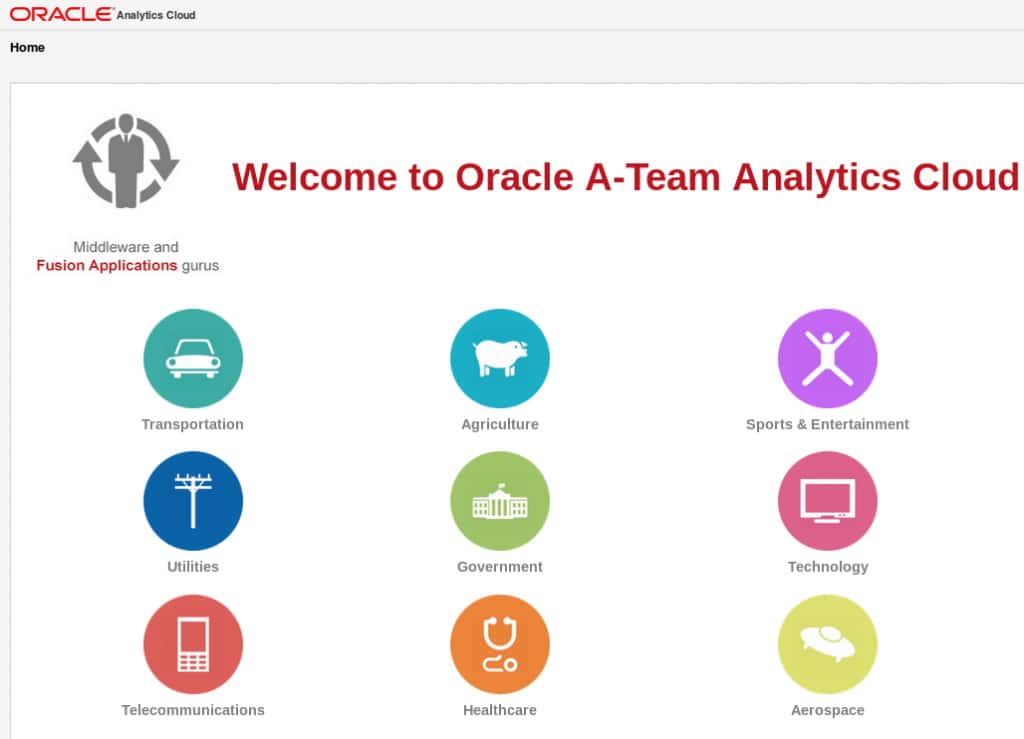Click the Oracle Analytics Cloud logo
This screenshot has width=1024, height=739.
[60, 14]
